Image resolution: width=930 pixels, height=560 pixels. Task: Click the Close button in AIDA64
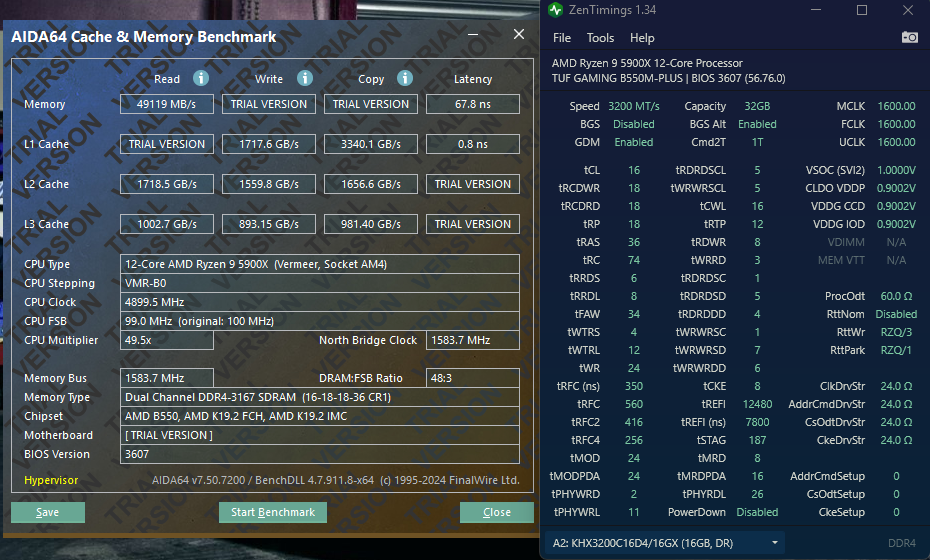[496, 512]
